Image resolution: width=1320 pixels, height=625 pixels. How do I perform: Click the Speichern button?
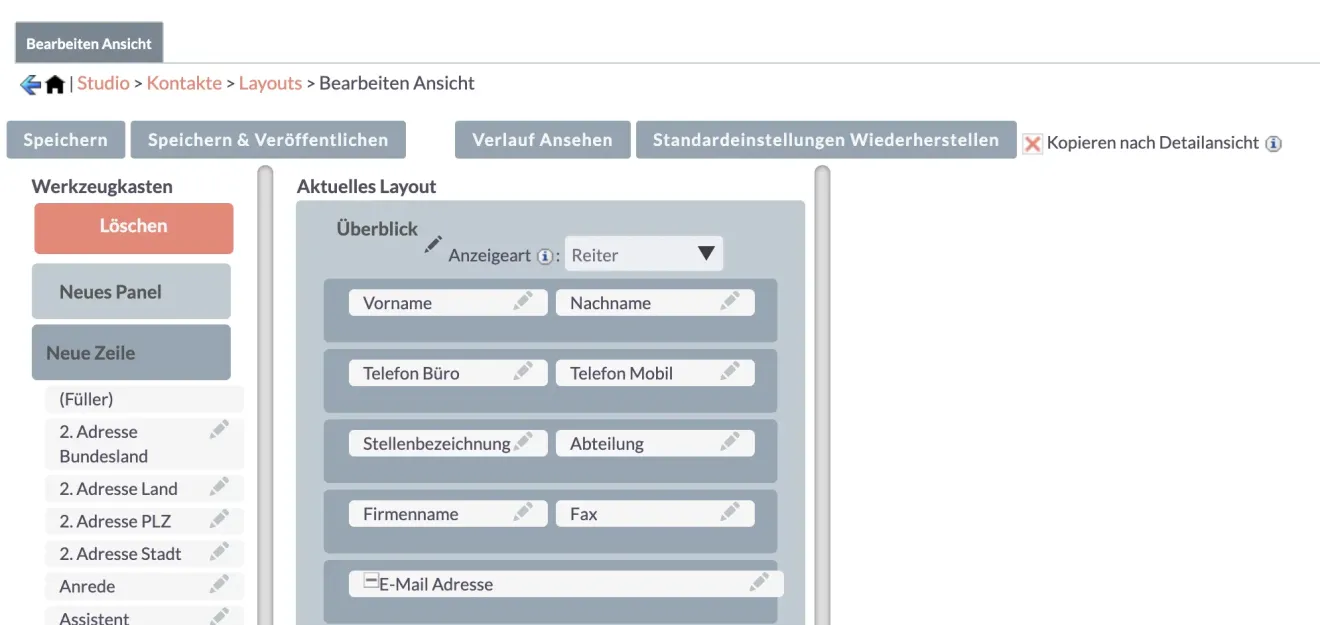[65, 139]
